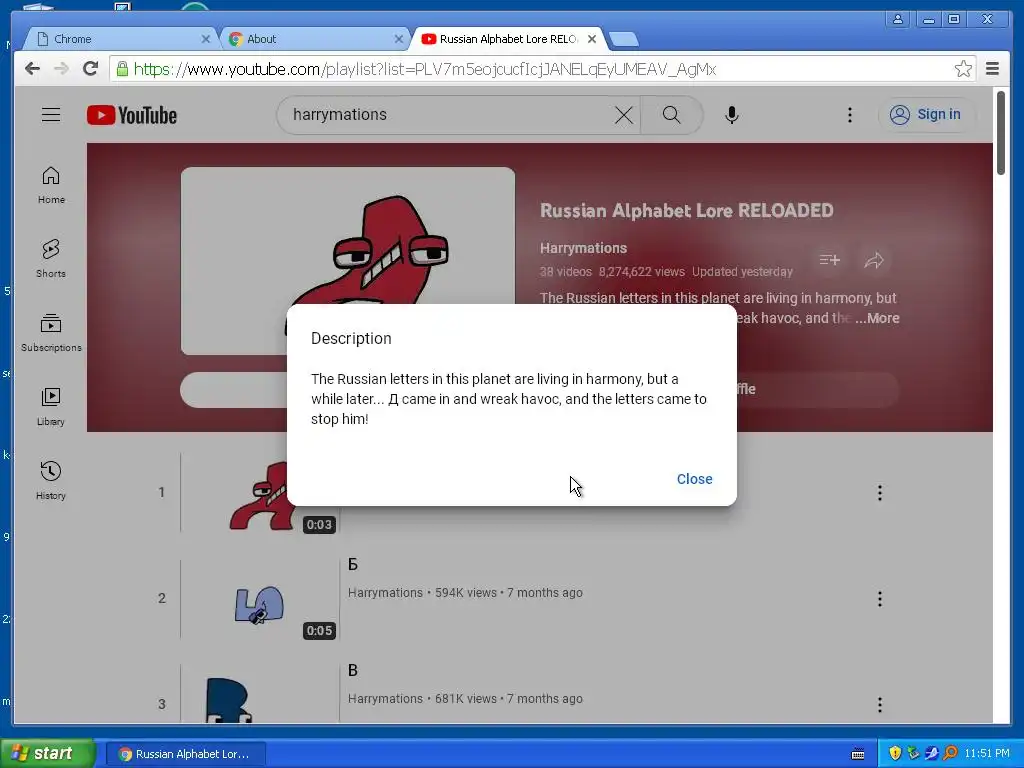Click the Sign in button
The width and height of the screenshot is (1024, 768).
[x=926, y=115]
